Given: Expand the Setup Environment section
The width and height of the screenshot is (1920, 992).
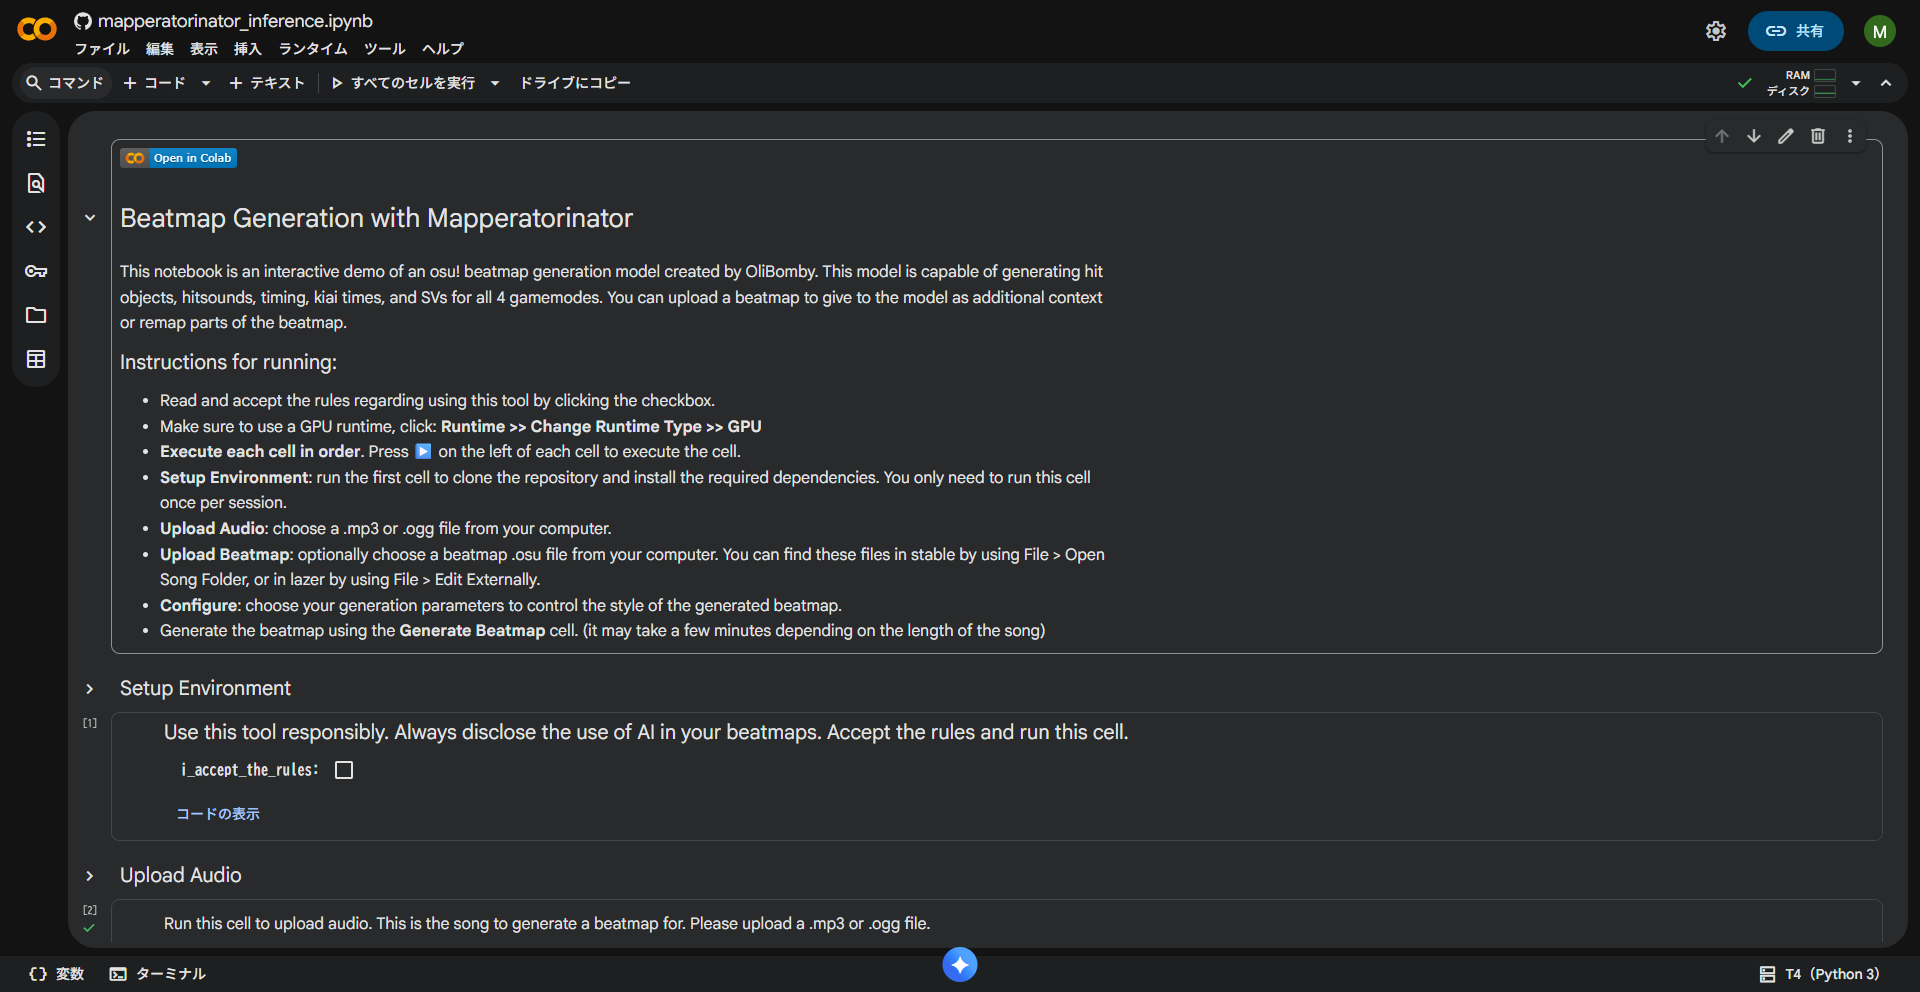Looking at the screenshot, I should pos(90,689).
